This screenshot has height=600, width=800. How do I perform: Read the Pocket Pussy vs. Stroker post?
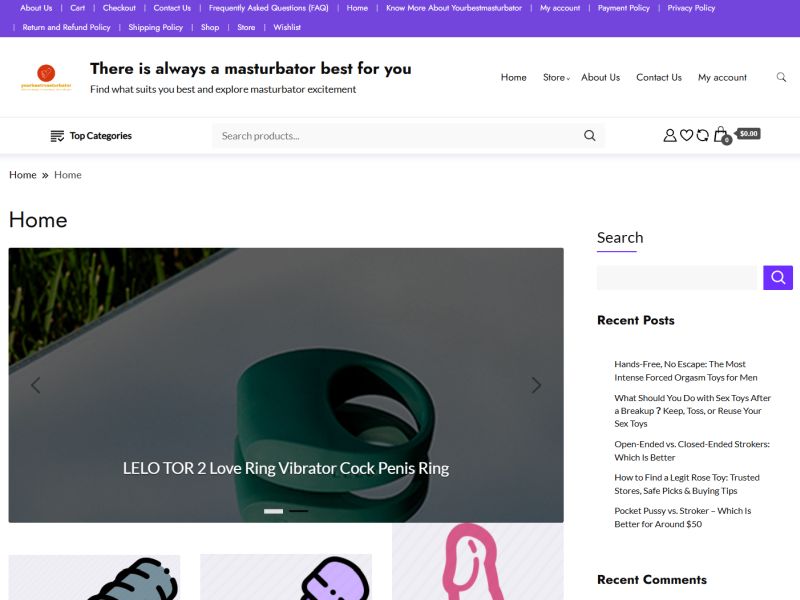point(683,517)
